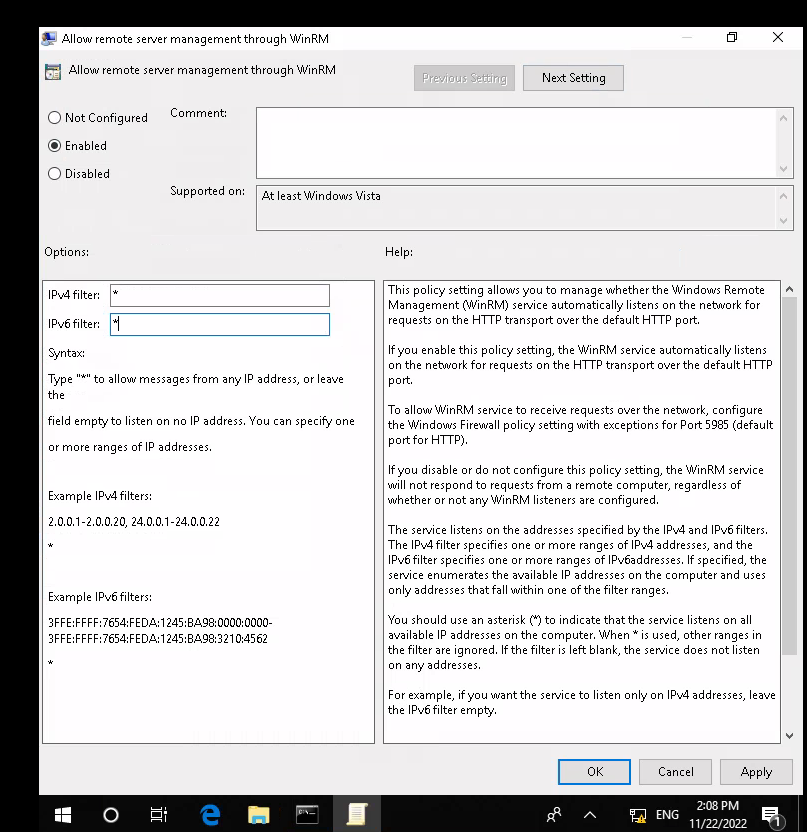Apply the policy changes

(756, 772)
